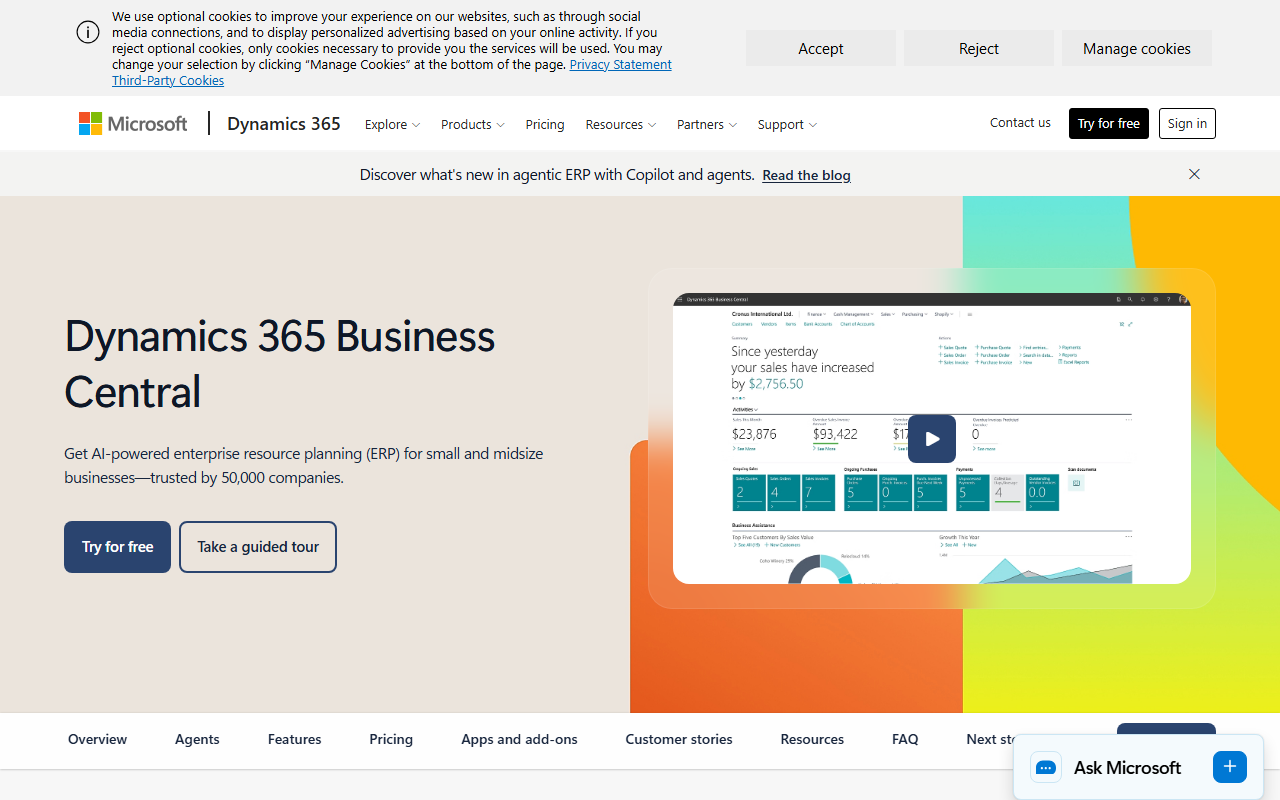Click the video preview thumbnail

[932, 438]
